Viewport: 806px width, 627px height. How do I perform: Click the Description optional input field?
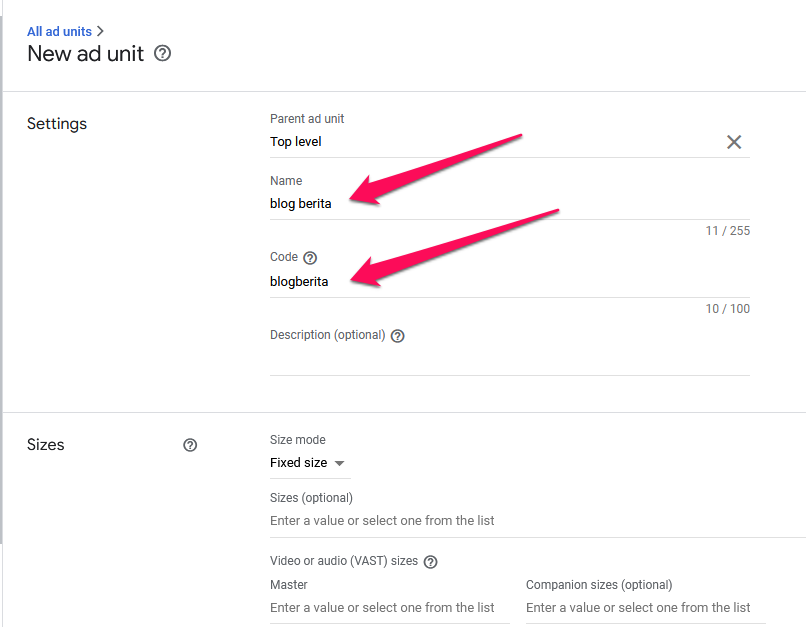coord(509,360)
